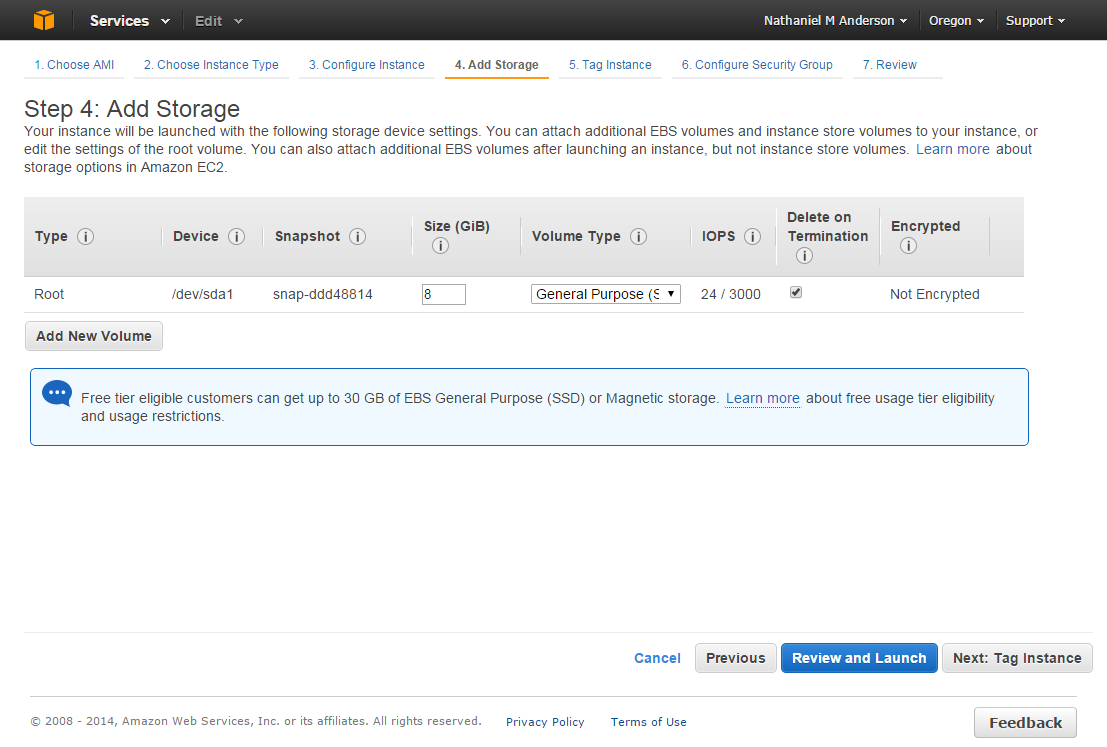Open the Support dropdown menu
This screenshot has height=747, width=1107.
pyautogui.click(x=1035, y=20)
